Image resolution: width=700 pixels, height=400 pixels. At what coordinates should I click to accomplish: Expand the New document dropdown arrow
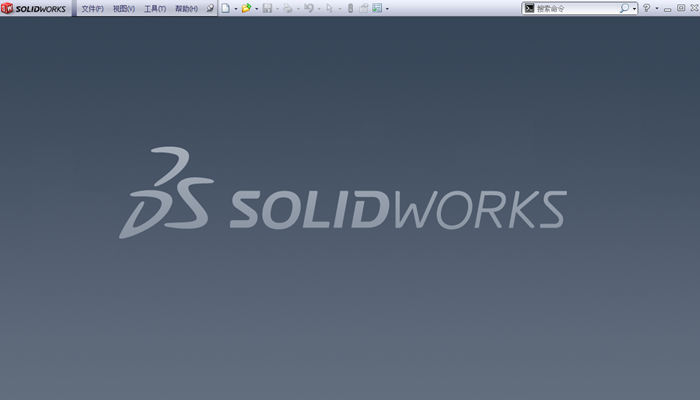click(236, 8)
